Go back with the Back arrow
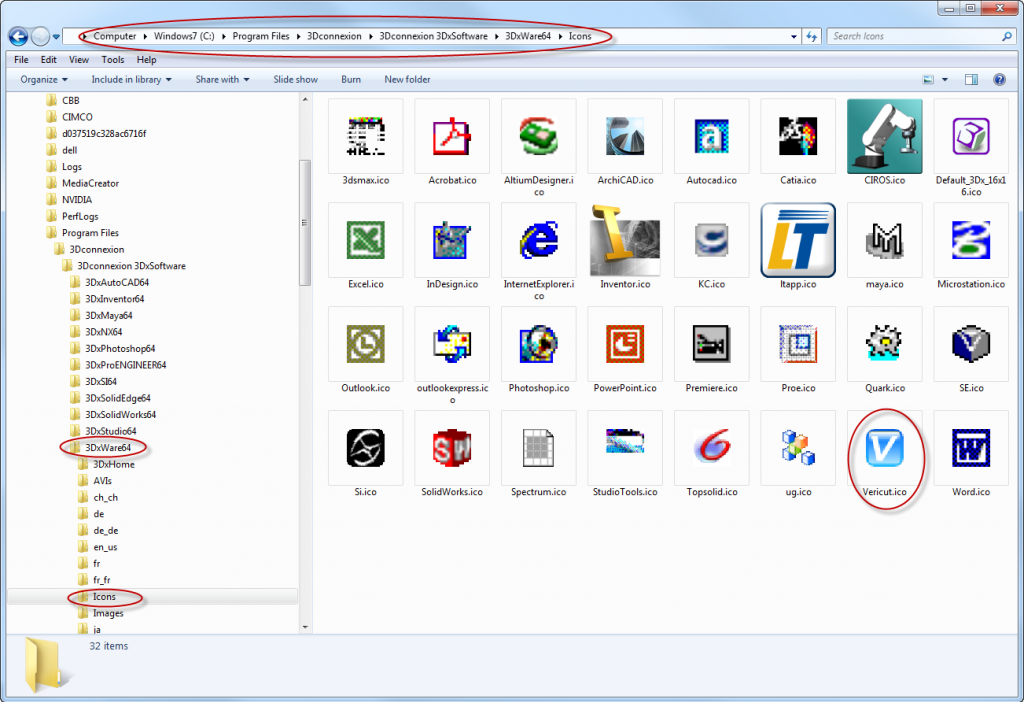 (x=18, y=37)
